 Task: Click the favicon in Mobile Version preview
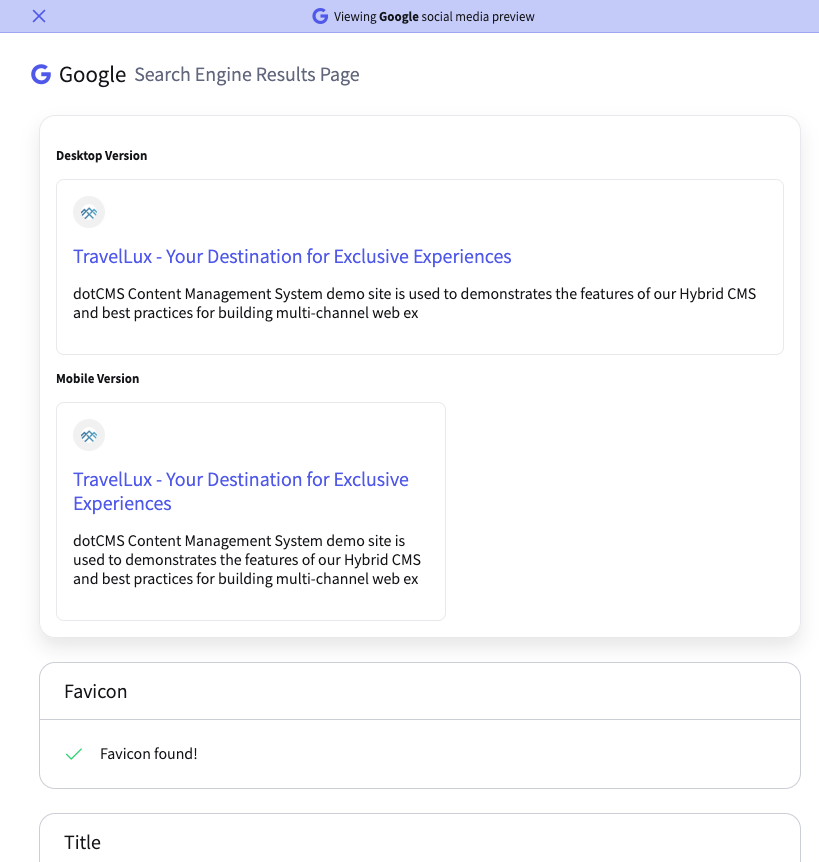click(x=89, y=435)
